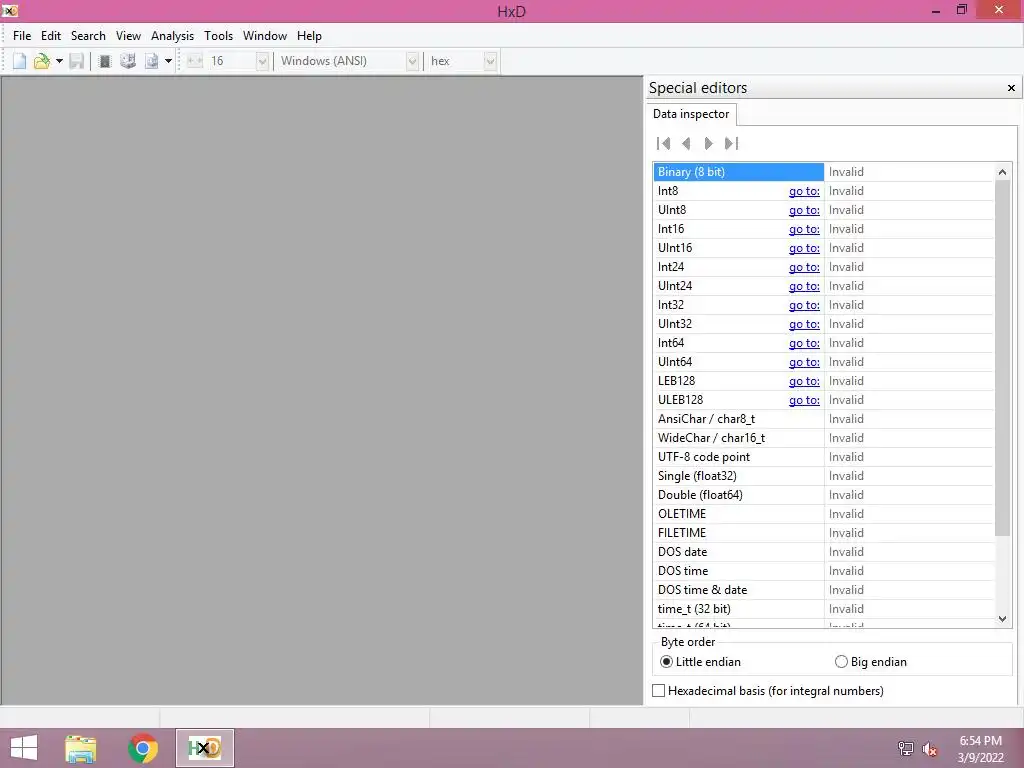Select the time_t (32 bit) row
This screenshot has height=768, width=1024.
[x=824, y=608]
